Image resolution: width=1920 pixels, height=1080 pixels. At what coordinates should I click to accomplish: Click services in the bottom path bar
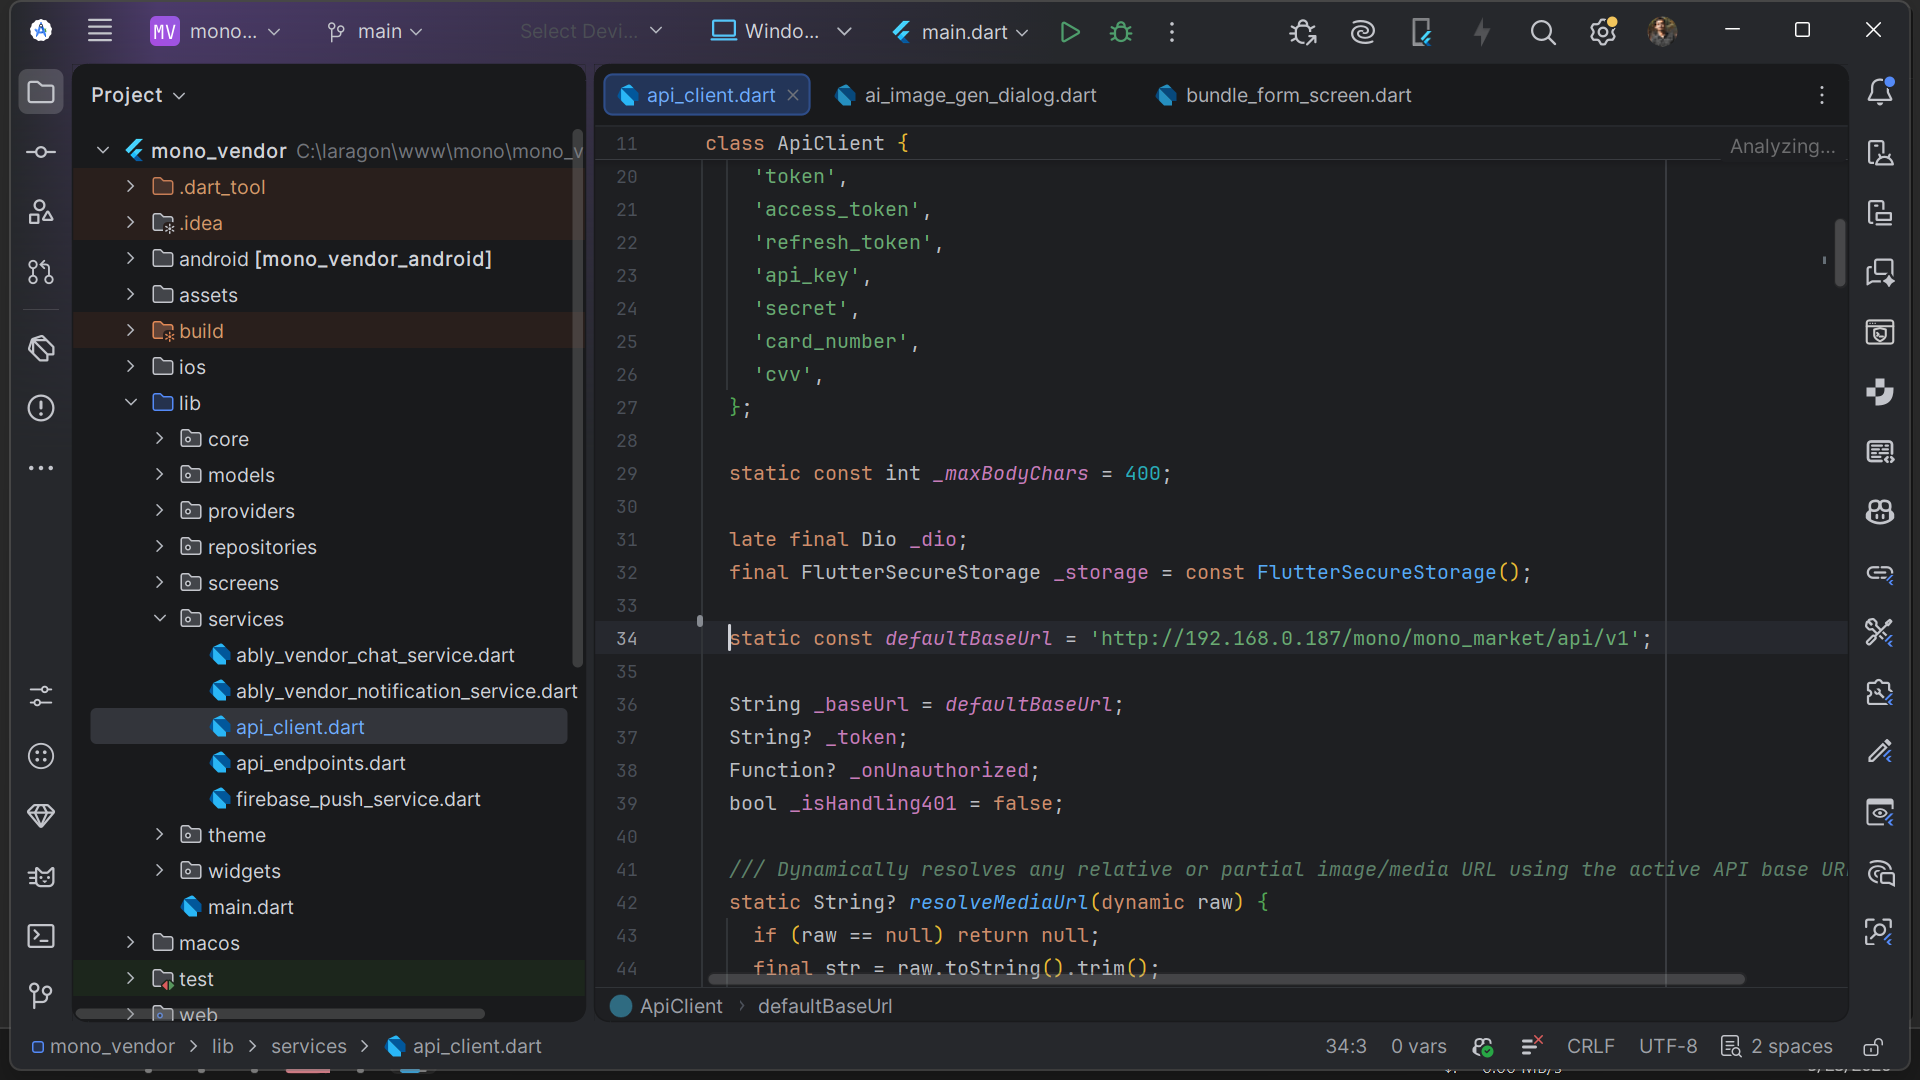click(x=309, y=1047)
